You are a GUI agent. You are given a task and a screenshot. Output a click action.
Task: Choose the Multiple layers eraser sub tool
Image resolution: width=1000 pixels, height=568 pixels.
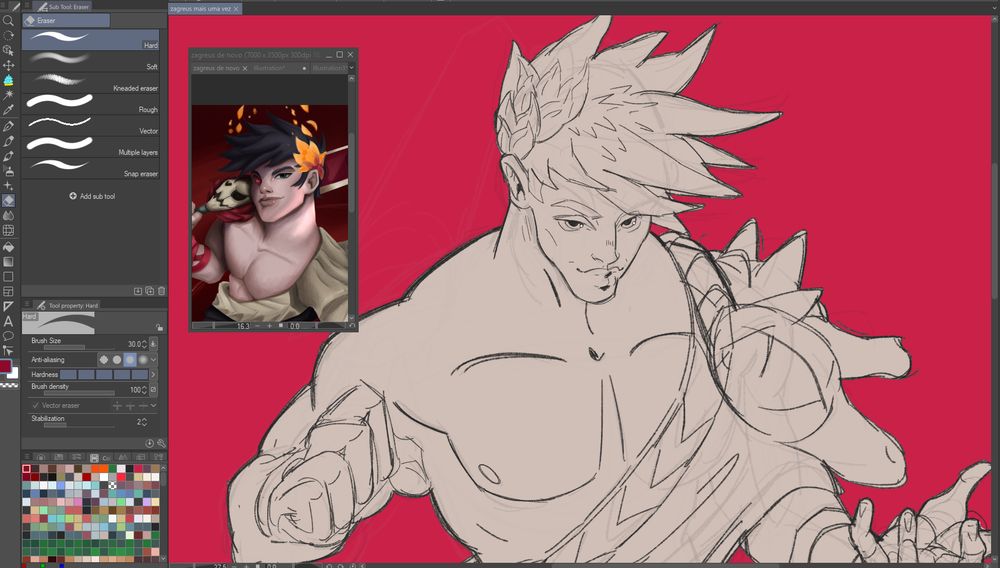tap(91, 147)
